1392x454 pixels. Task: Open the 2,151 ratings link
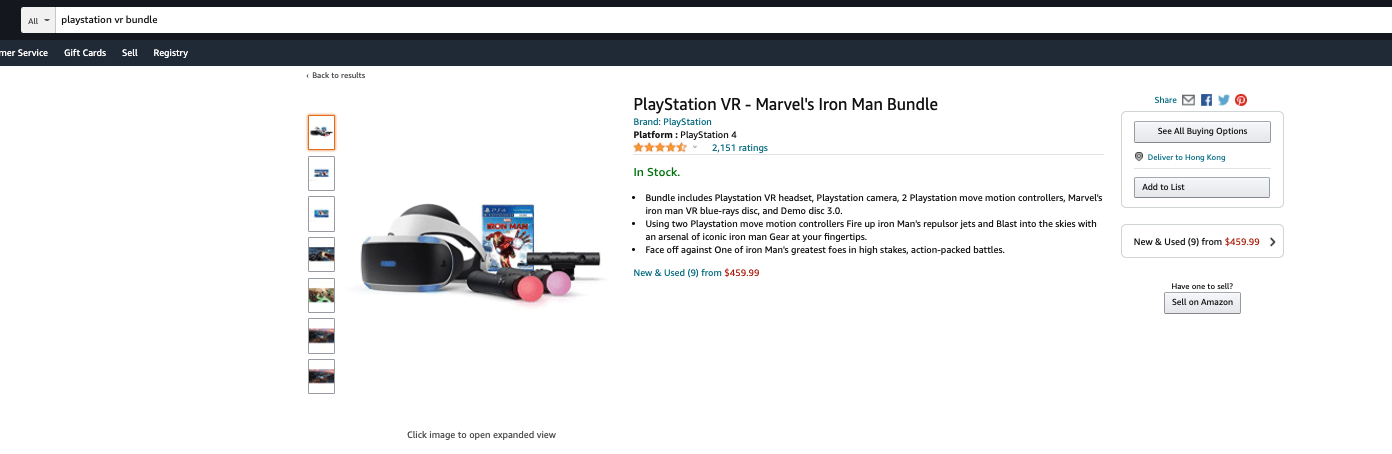[x=739, y=148]
